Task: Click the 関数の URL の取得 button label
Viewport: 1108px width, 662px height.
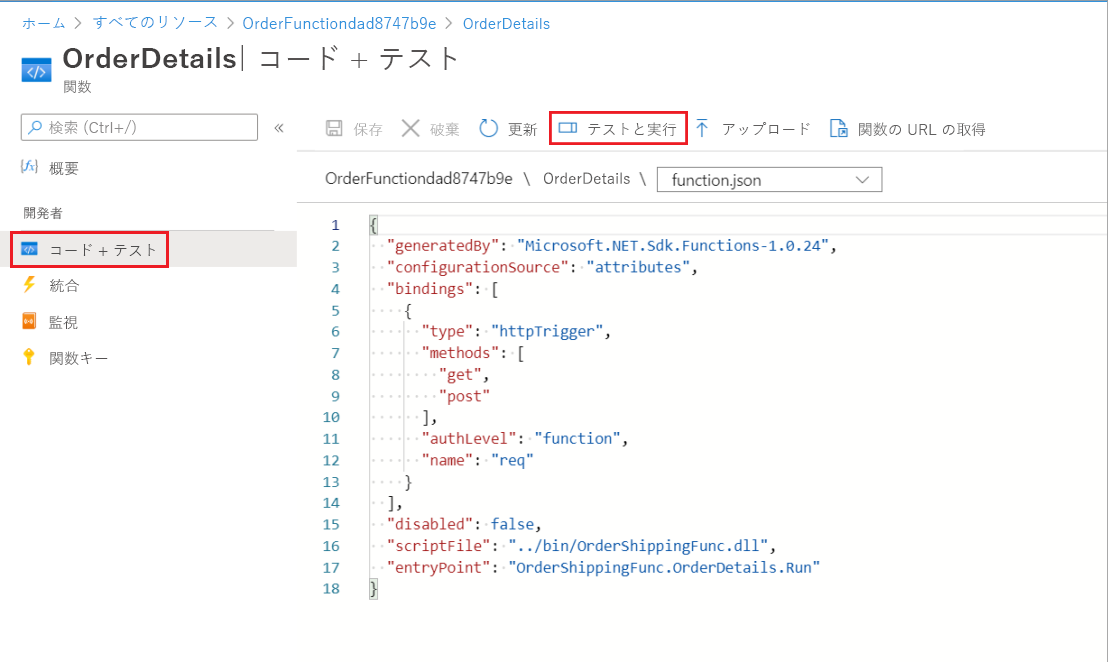Action: [921, 129]
